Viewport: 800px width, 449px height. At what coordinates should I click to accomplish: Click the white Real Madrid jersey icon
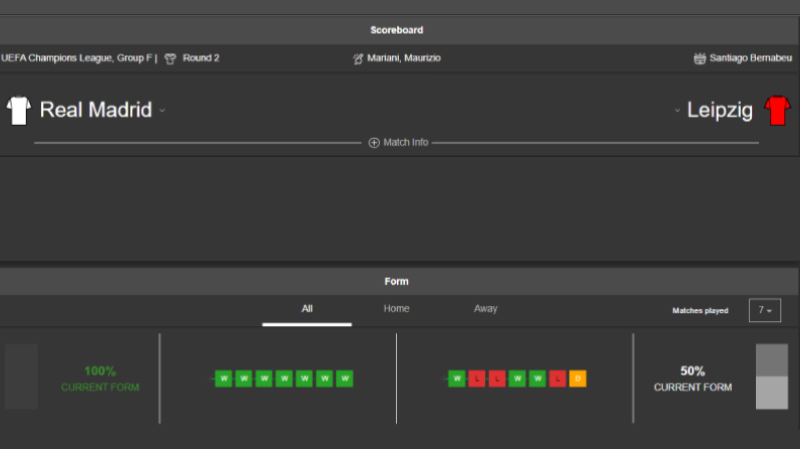[x=18, y=110]
